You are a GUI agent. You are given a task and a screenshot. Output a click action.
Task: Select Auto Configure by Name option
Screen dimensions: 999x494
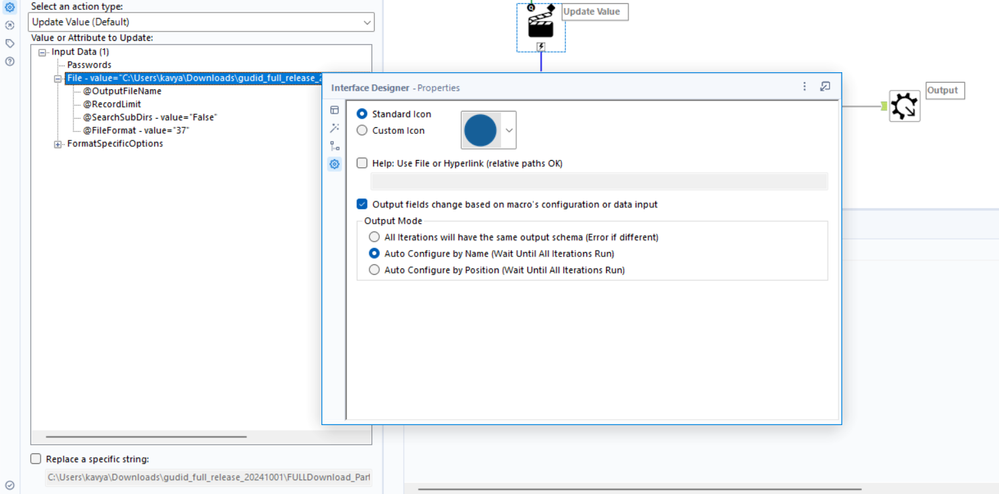point(375,253)
